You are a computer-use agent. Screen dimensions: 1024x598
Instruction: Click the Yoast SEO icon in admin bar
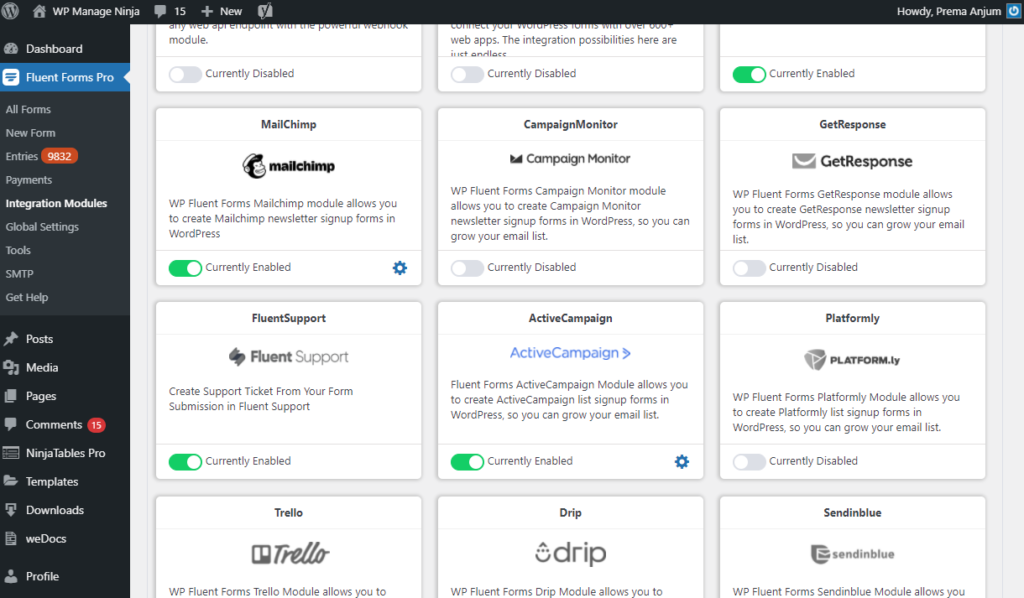pyautogui.click(x=264, y=11)
